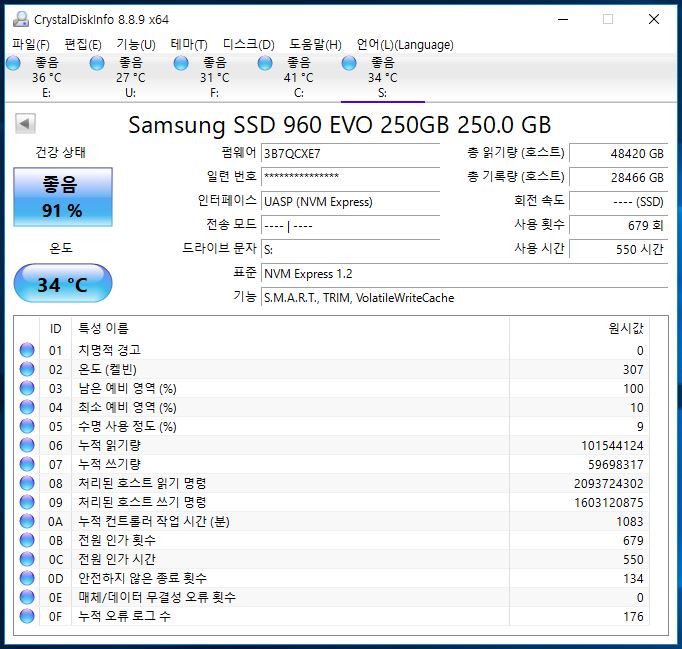Click status orb for attribute 08
Screen dimensions: 682x649
27,483
